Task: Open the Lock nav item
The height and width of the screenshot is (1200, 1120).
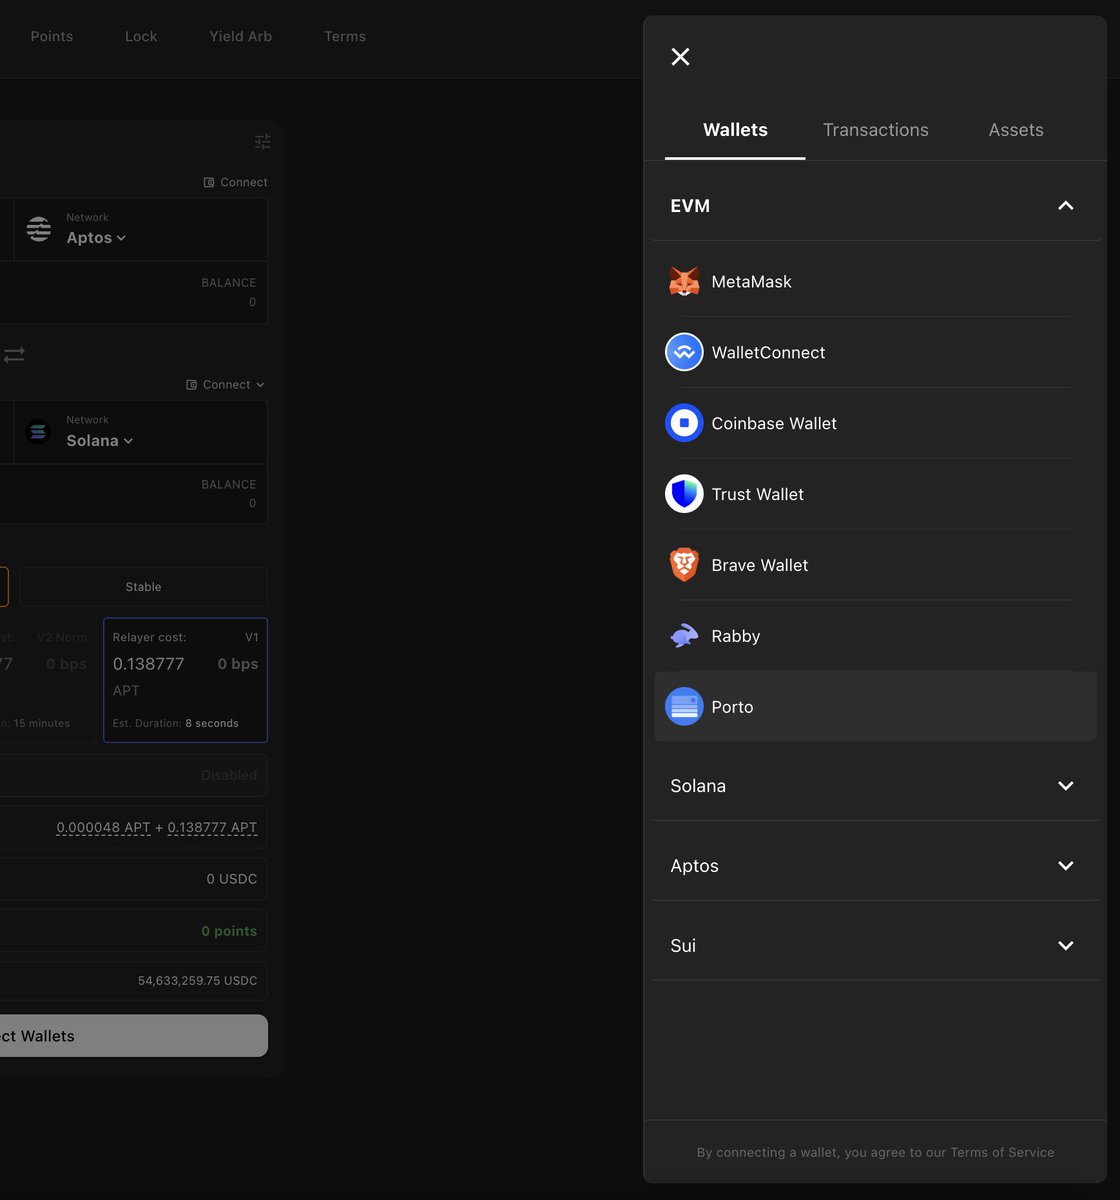Action: click(x=141, y=36)
